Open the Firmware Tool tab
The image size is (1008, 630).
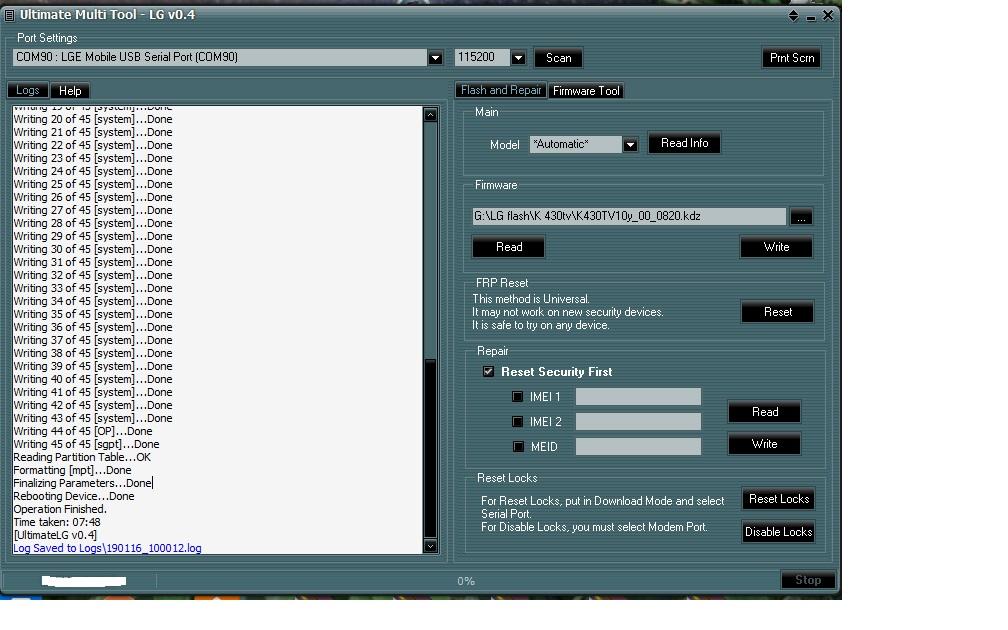coord(586,91)
